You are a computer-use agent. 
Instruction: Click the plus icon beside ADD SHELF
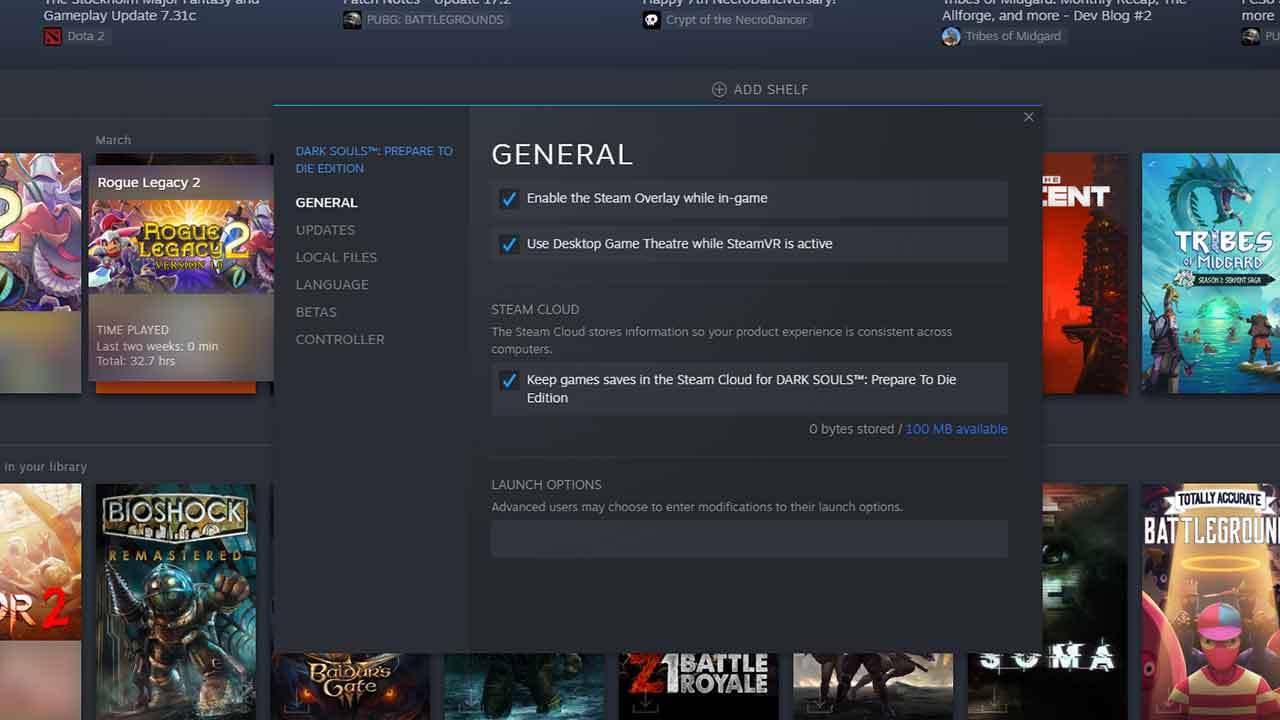[x=719, y=89]
